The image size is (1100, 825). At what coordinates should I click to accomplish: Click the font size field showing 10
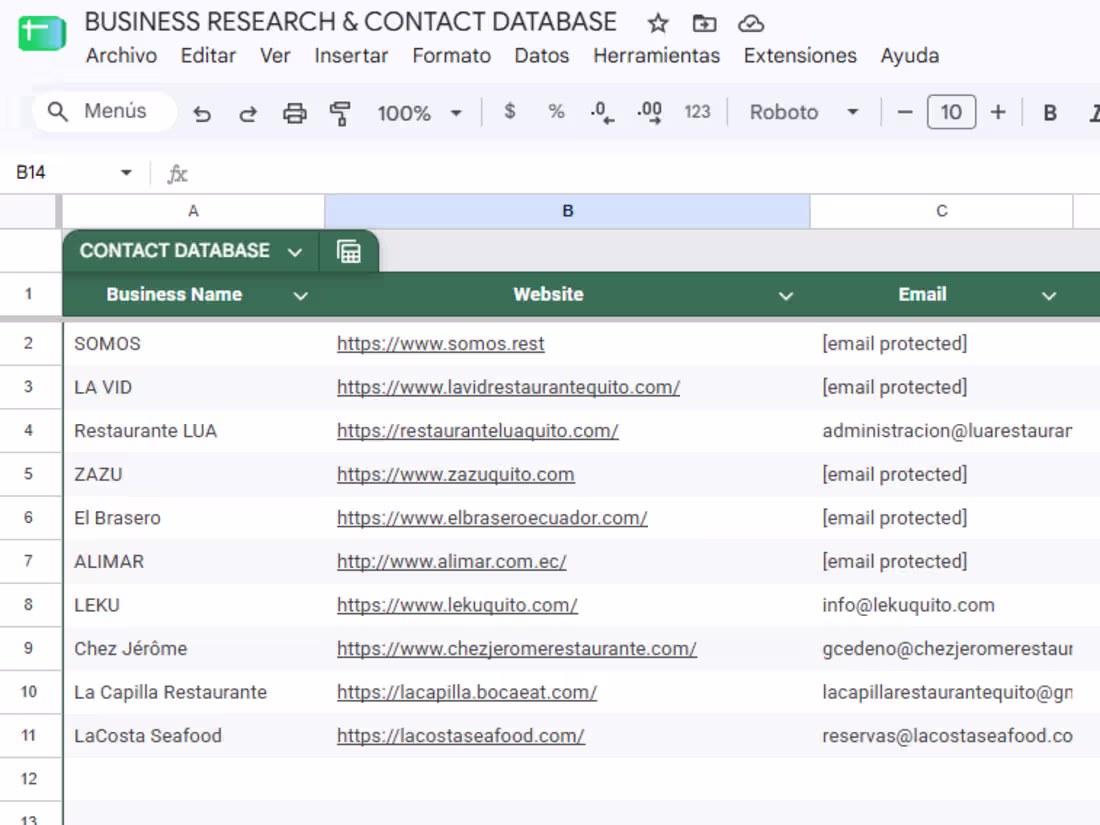point(951,112)
